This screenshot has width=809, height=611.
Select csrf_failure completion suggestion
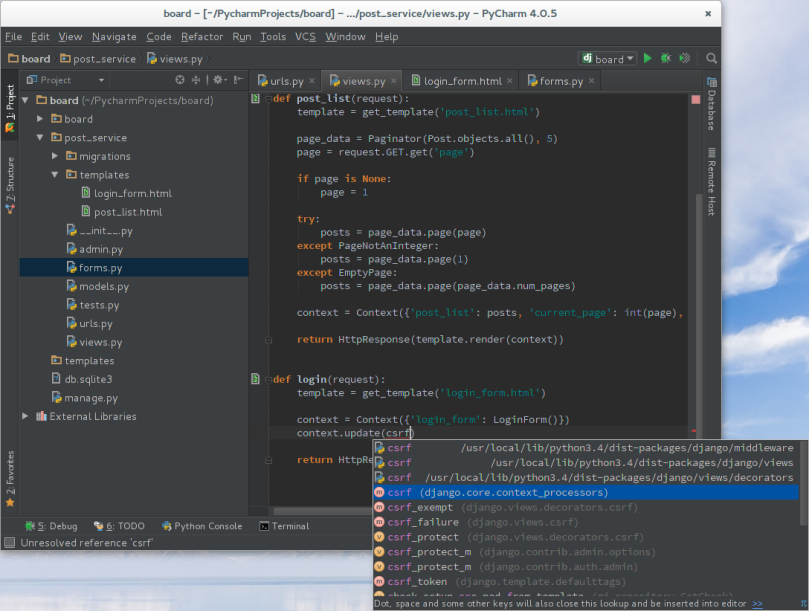point(586,522)
